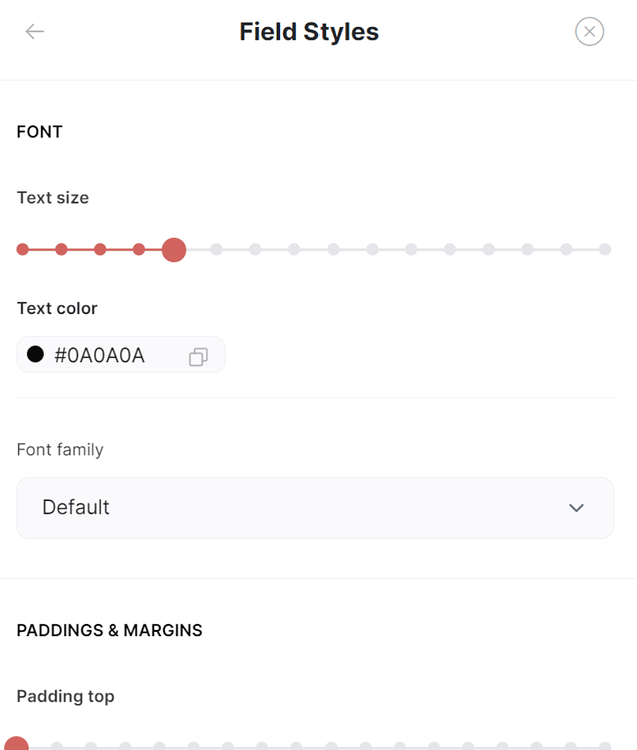Close the Field Styles panel
The image size is (637, 750).
pyautogui.click(x=589, y=32)
